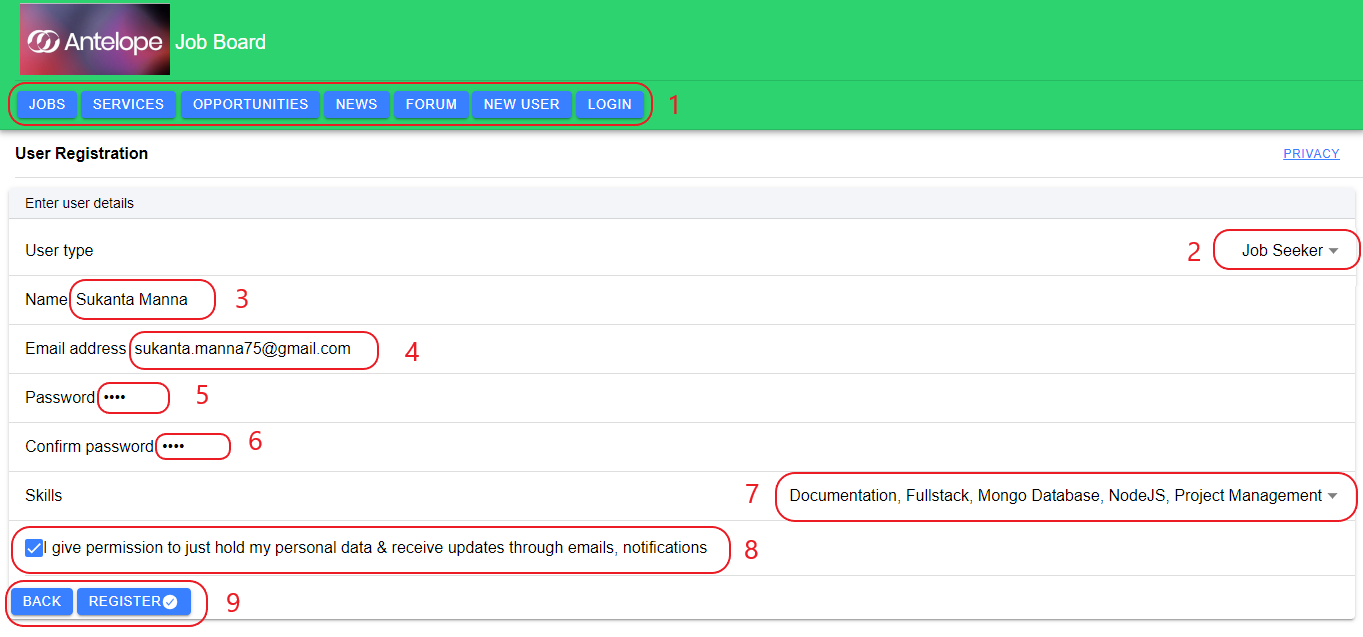
Task: Click the Antelope logo image
Action: click(x=95, y=40)
